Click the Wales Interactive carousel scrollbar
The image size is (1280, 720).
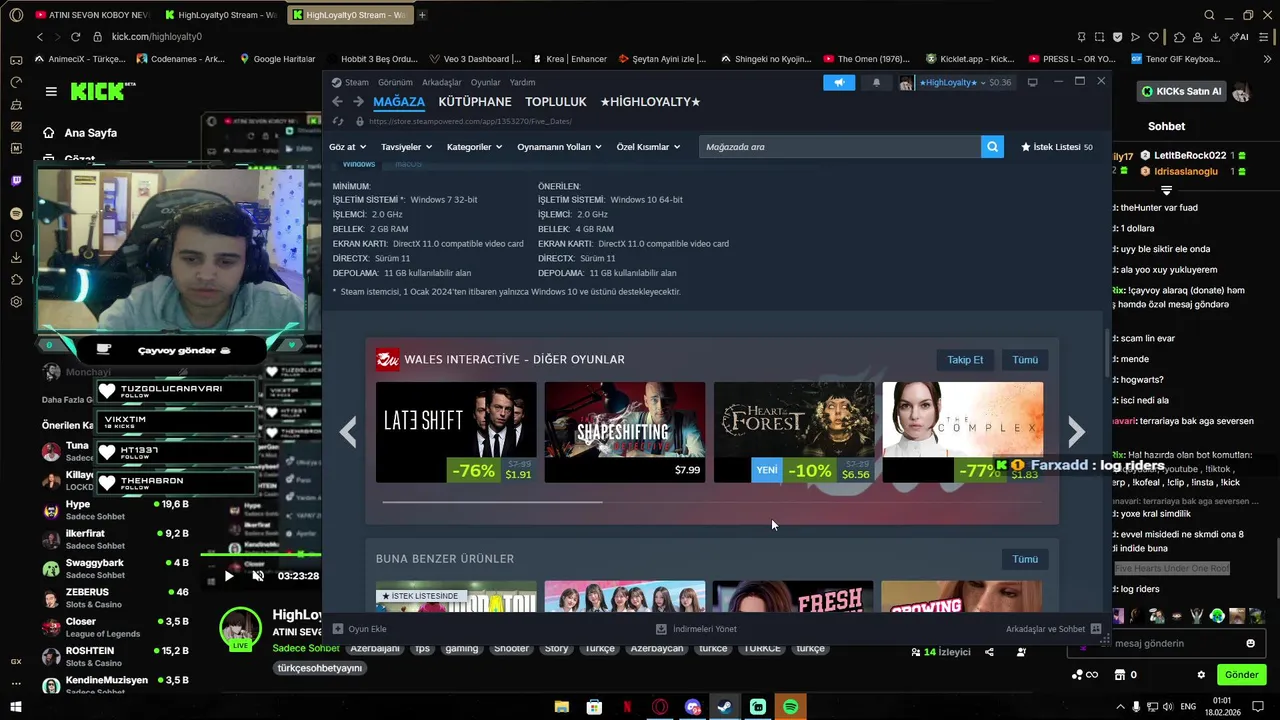click(492, 502)
